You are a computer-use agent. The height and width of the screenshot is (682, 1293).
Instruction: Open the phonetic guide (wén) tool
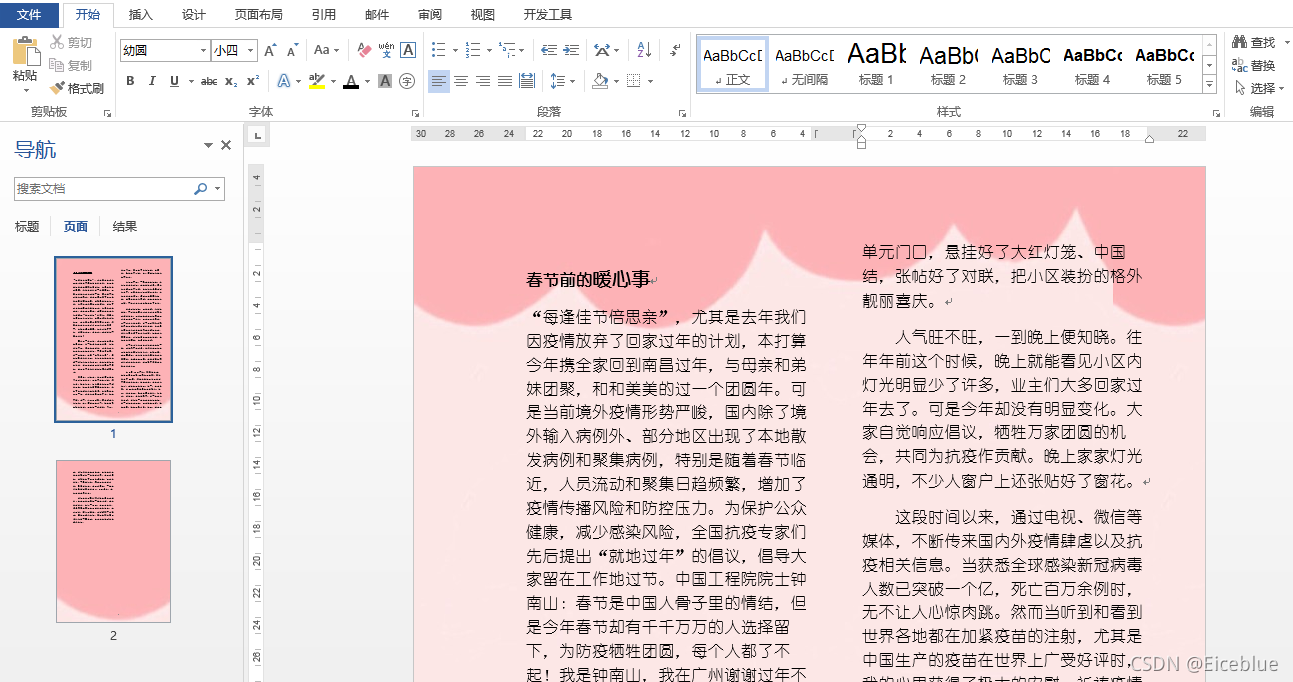click(x=386, y=50)
